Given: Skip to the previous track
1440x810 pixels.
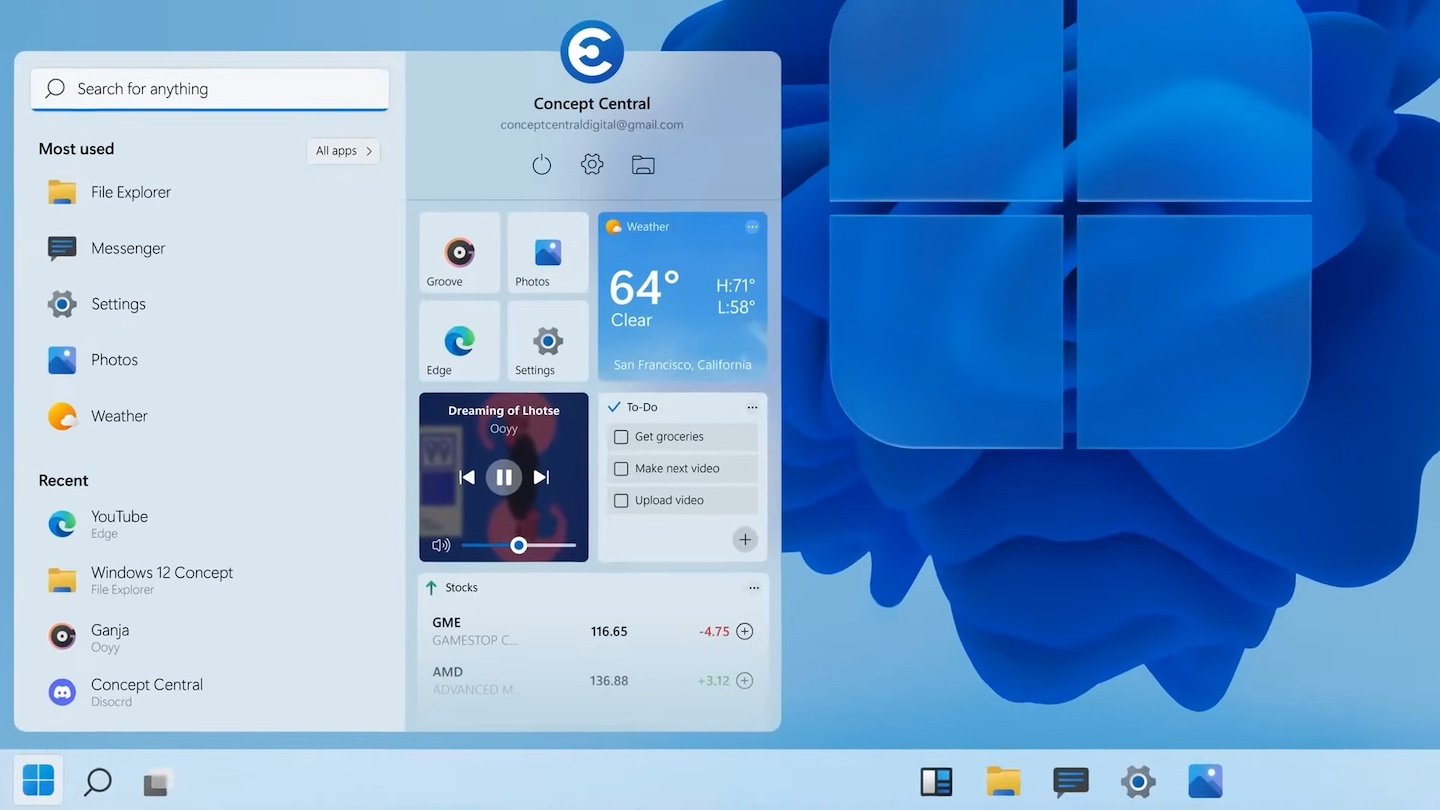Looking at the screenshot, I should [x=466, y=477].
